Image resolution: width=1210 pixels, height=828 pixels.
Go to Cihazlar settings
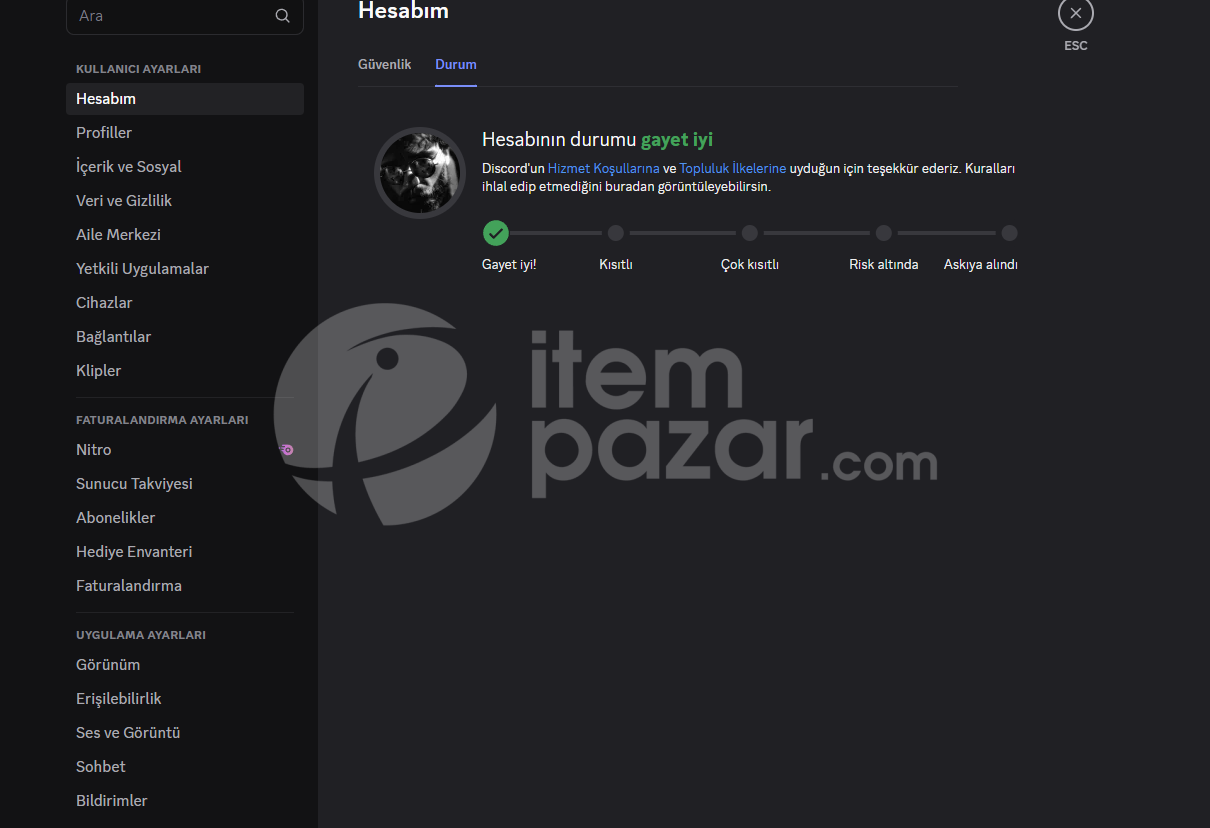pos(185,303)
